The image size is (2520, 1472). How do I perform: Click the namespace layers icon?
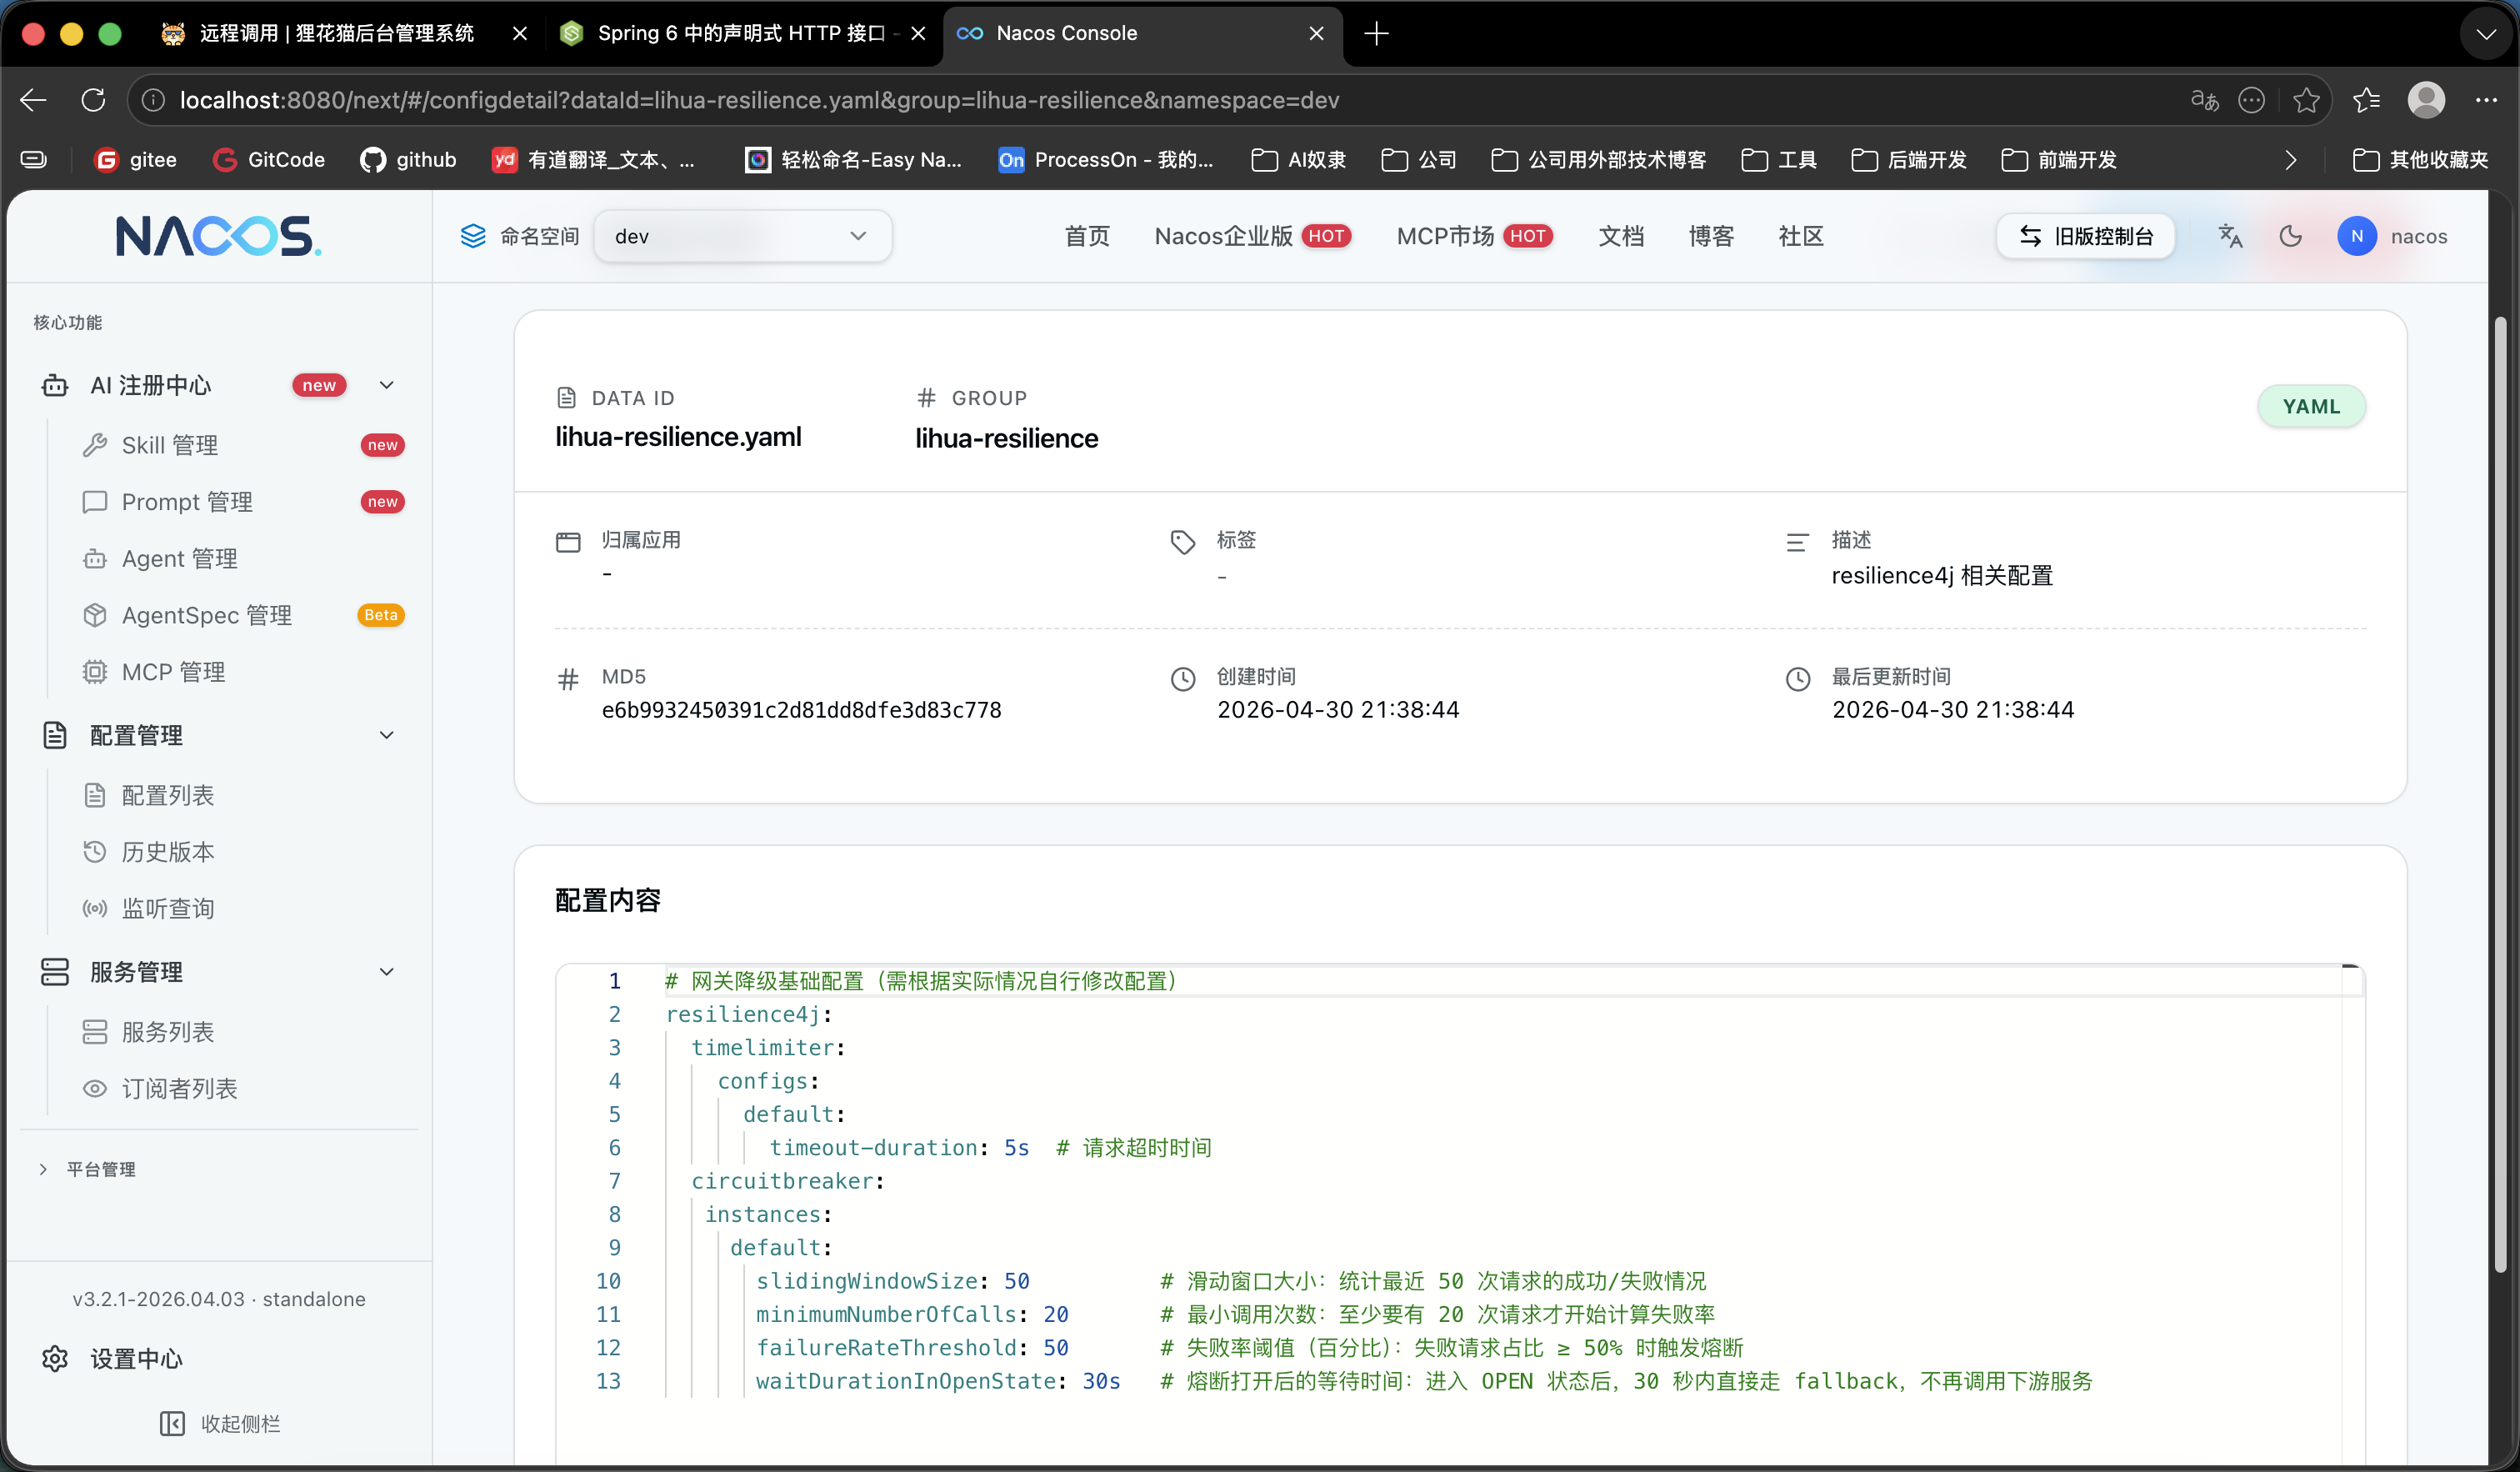pyautogui.click(x=473, y=236)
